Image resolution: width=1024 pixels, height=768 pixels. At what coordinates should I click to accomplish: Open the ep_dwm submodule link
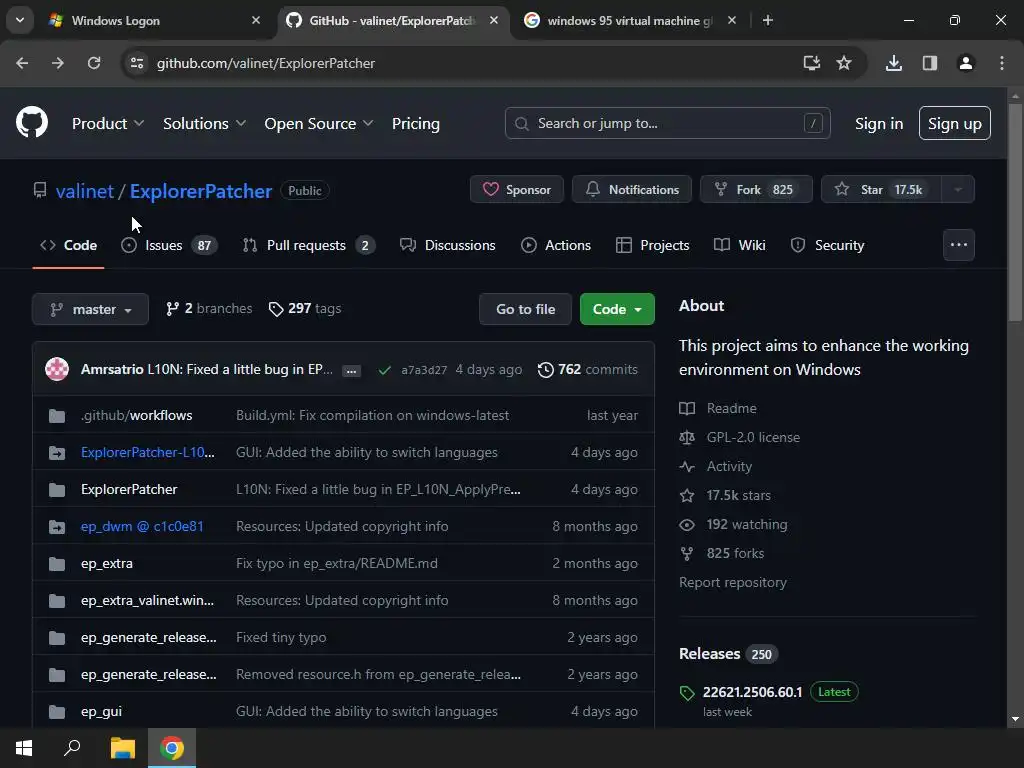pyautogui.click(x=142, y=526)
